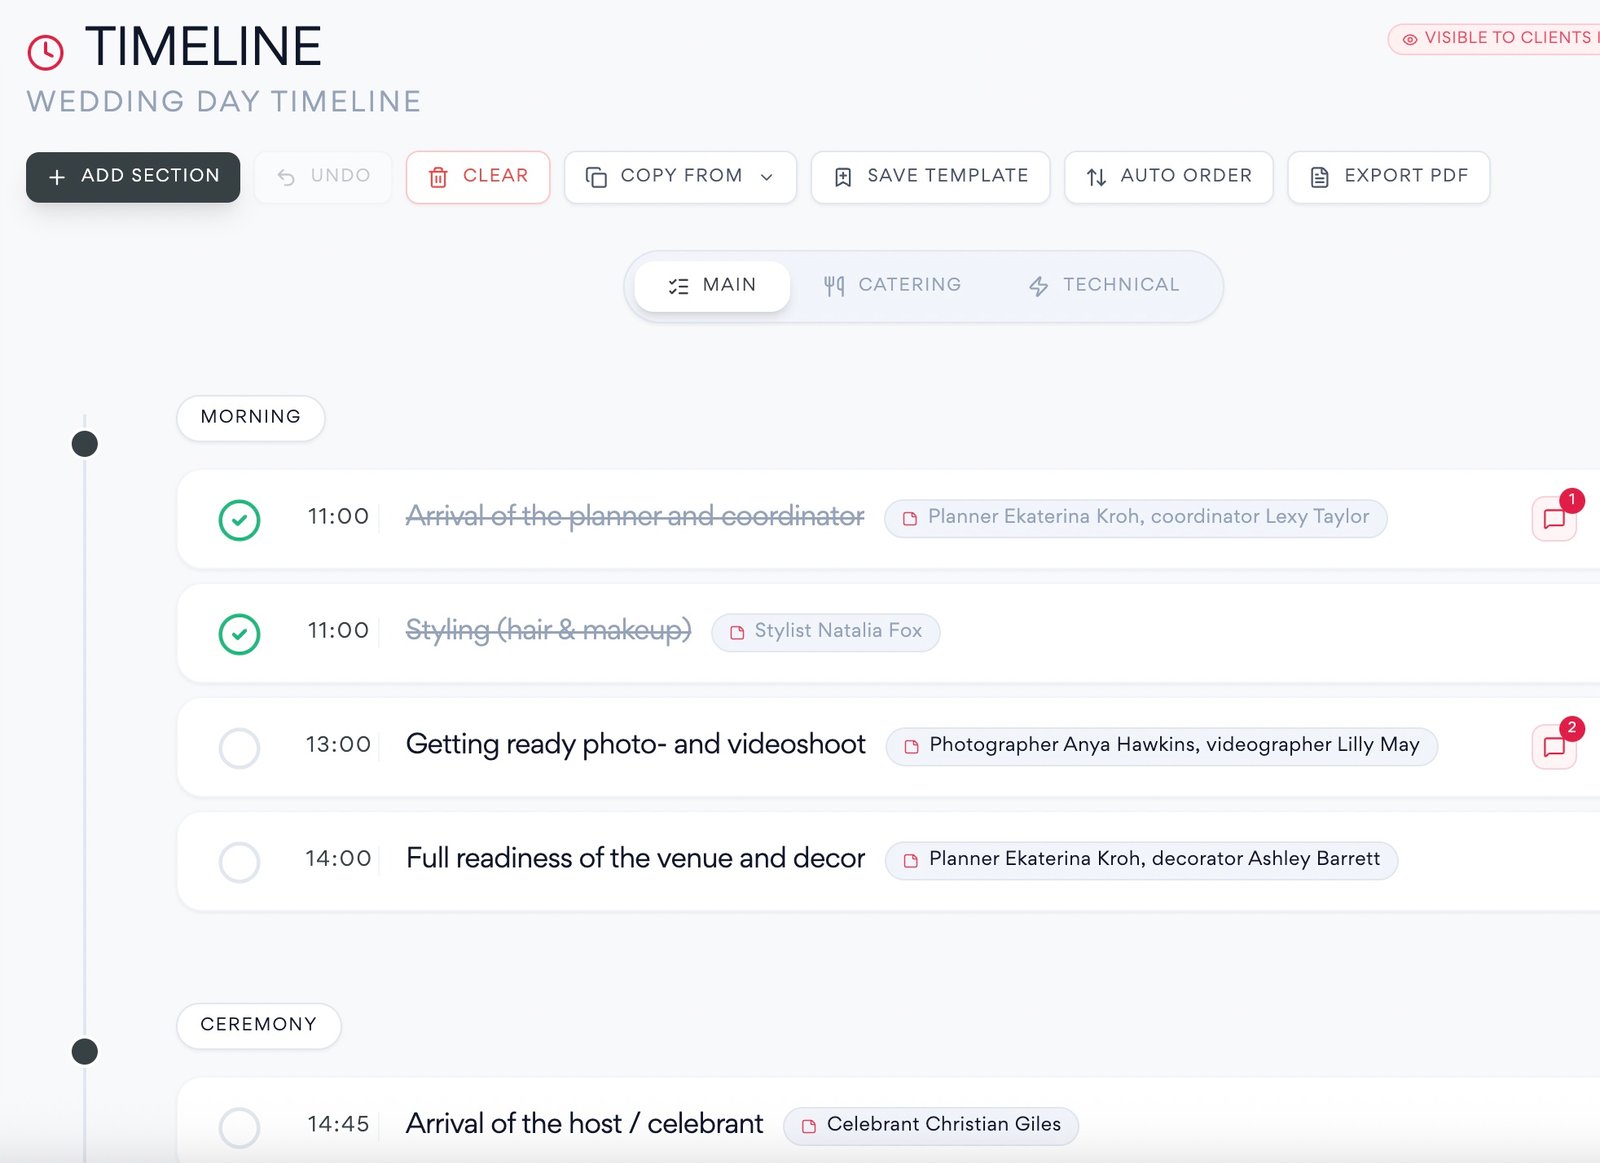1600x1163 pixels.
Task: Click the eye icon in Visible to Clients
Action: tap(1410, 39)
